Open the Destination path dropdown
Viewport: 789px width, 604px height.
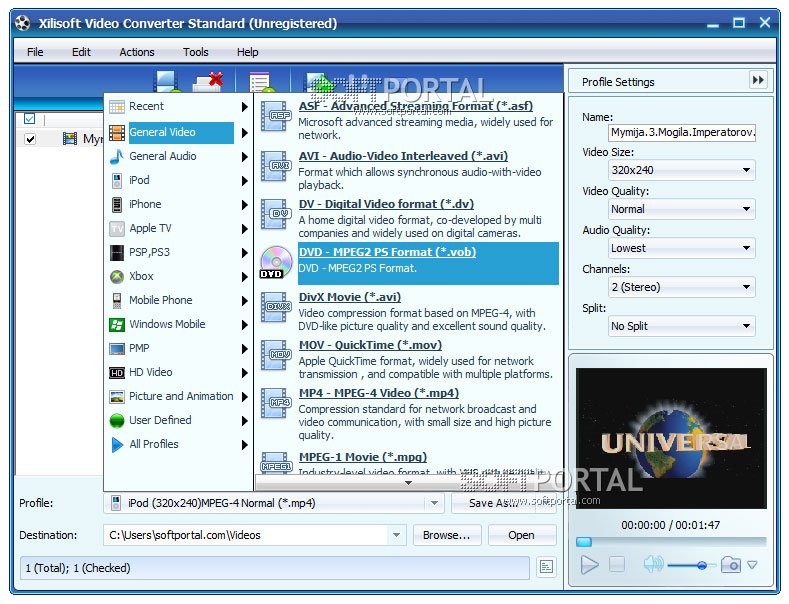point(397,535)
